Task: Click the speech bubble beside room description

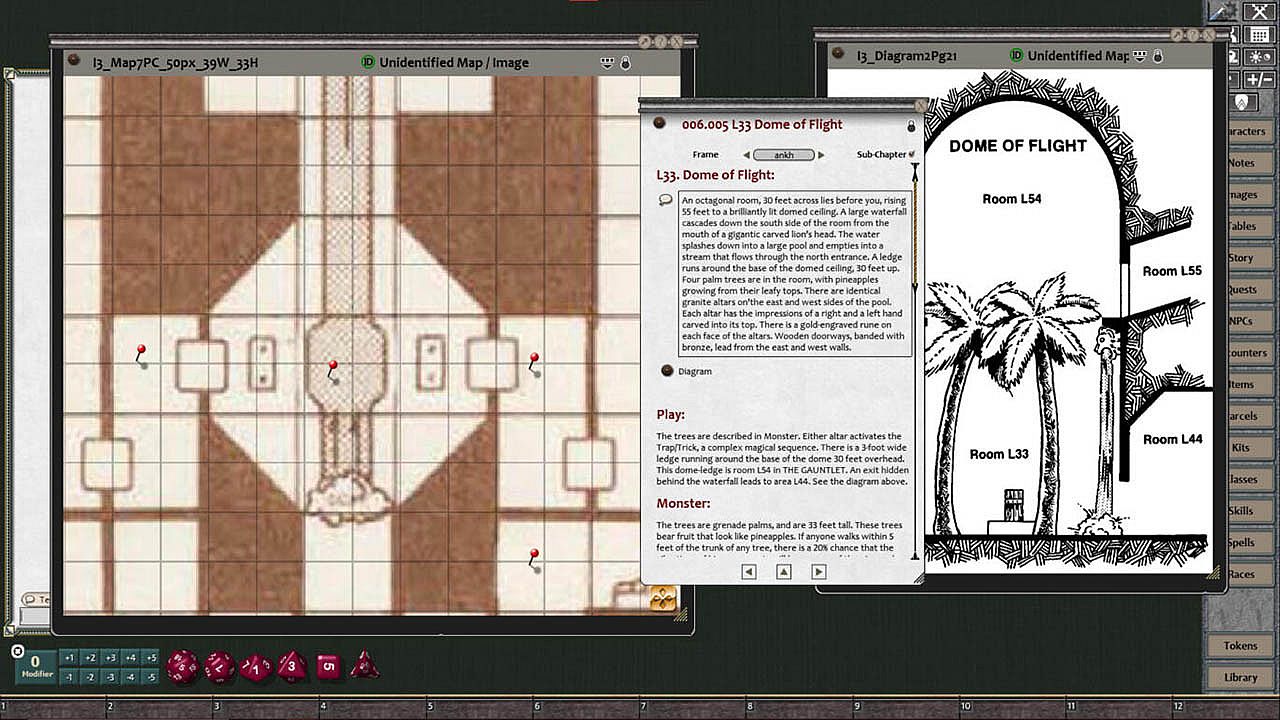Action: coord(665,200)
